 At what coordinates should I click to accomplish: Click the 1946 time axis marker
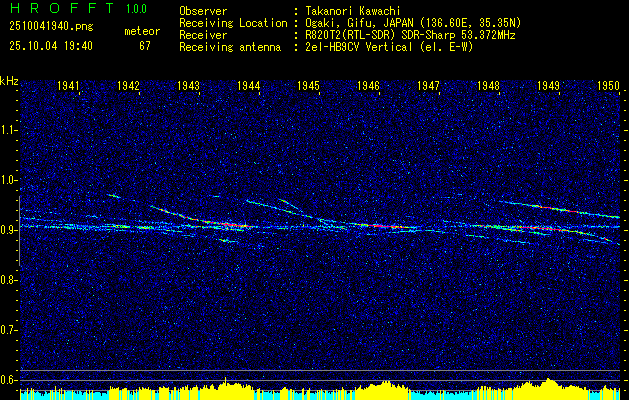point(369,85)
